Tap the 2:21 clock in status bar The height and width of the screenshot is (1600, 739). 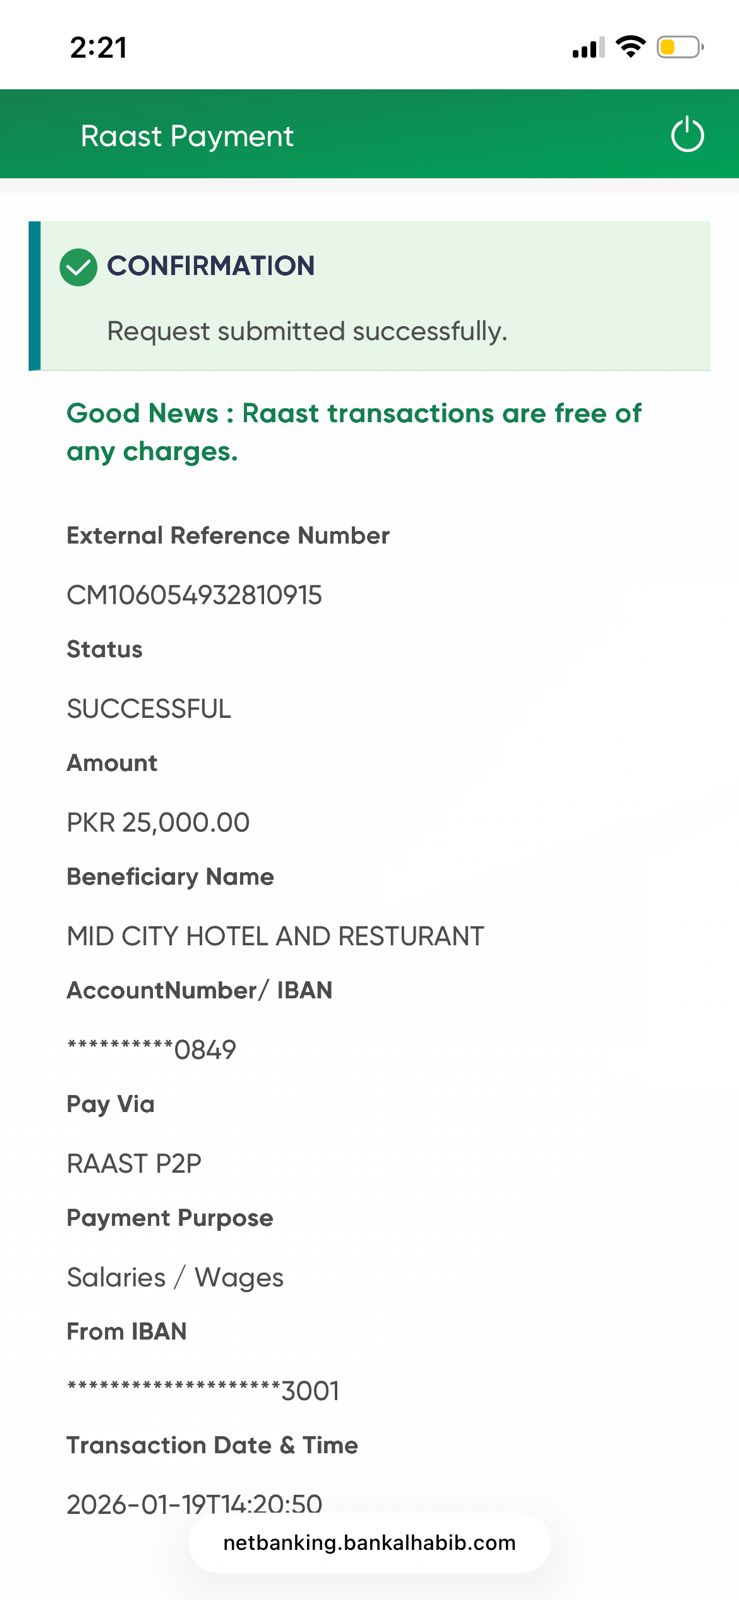[x=99, y=47]
